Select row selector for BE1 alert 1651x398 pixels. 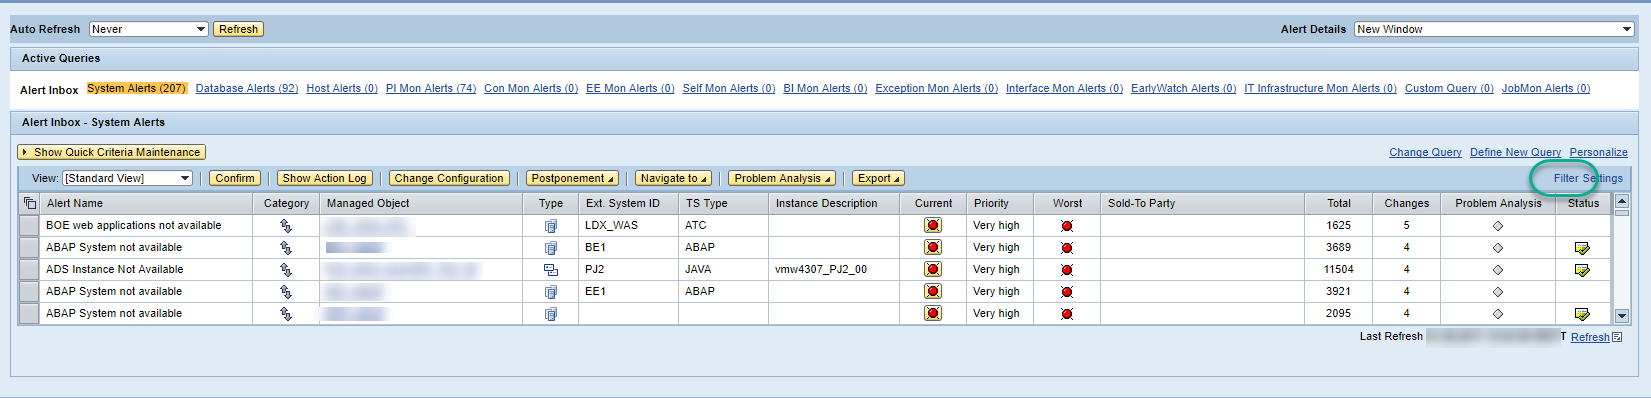29,248
